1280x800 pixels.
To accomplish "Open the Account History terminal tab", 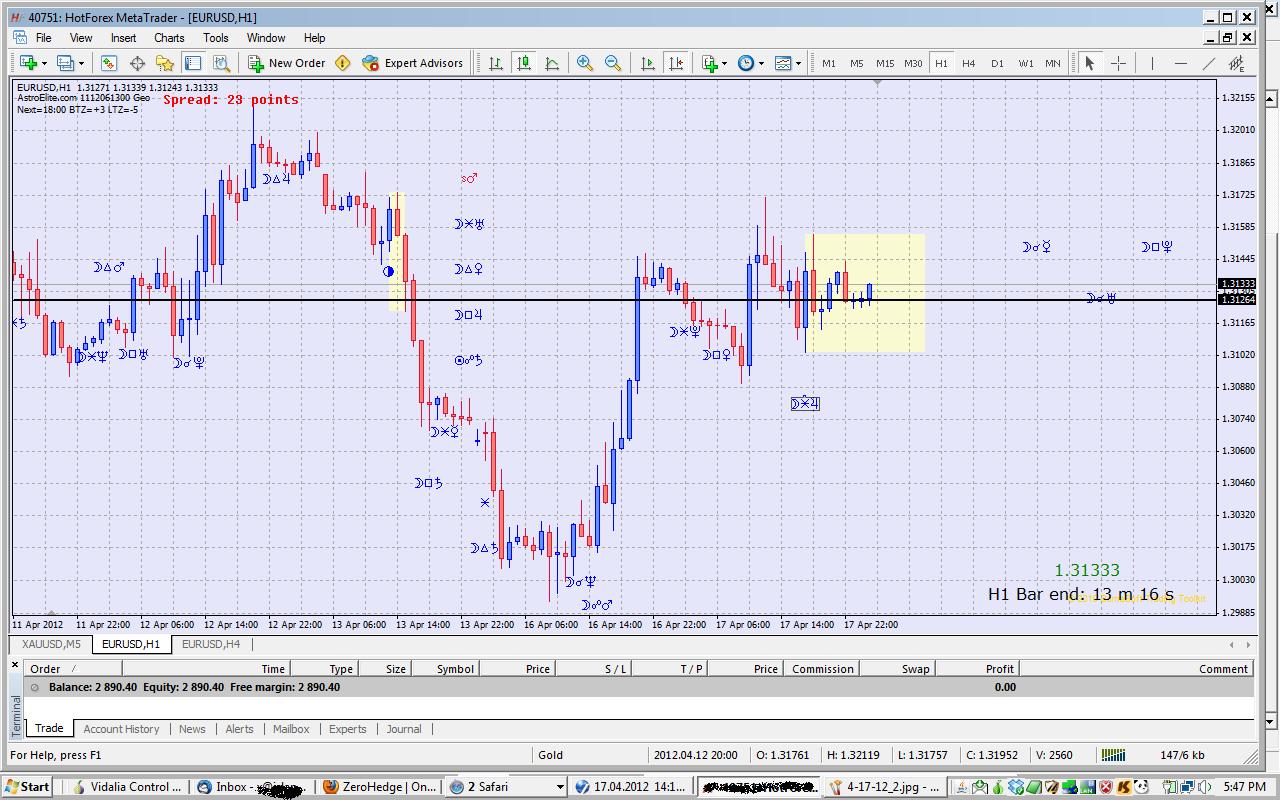I will pyautogui.click(x=121, y=729).
